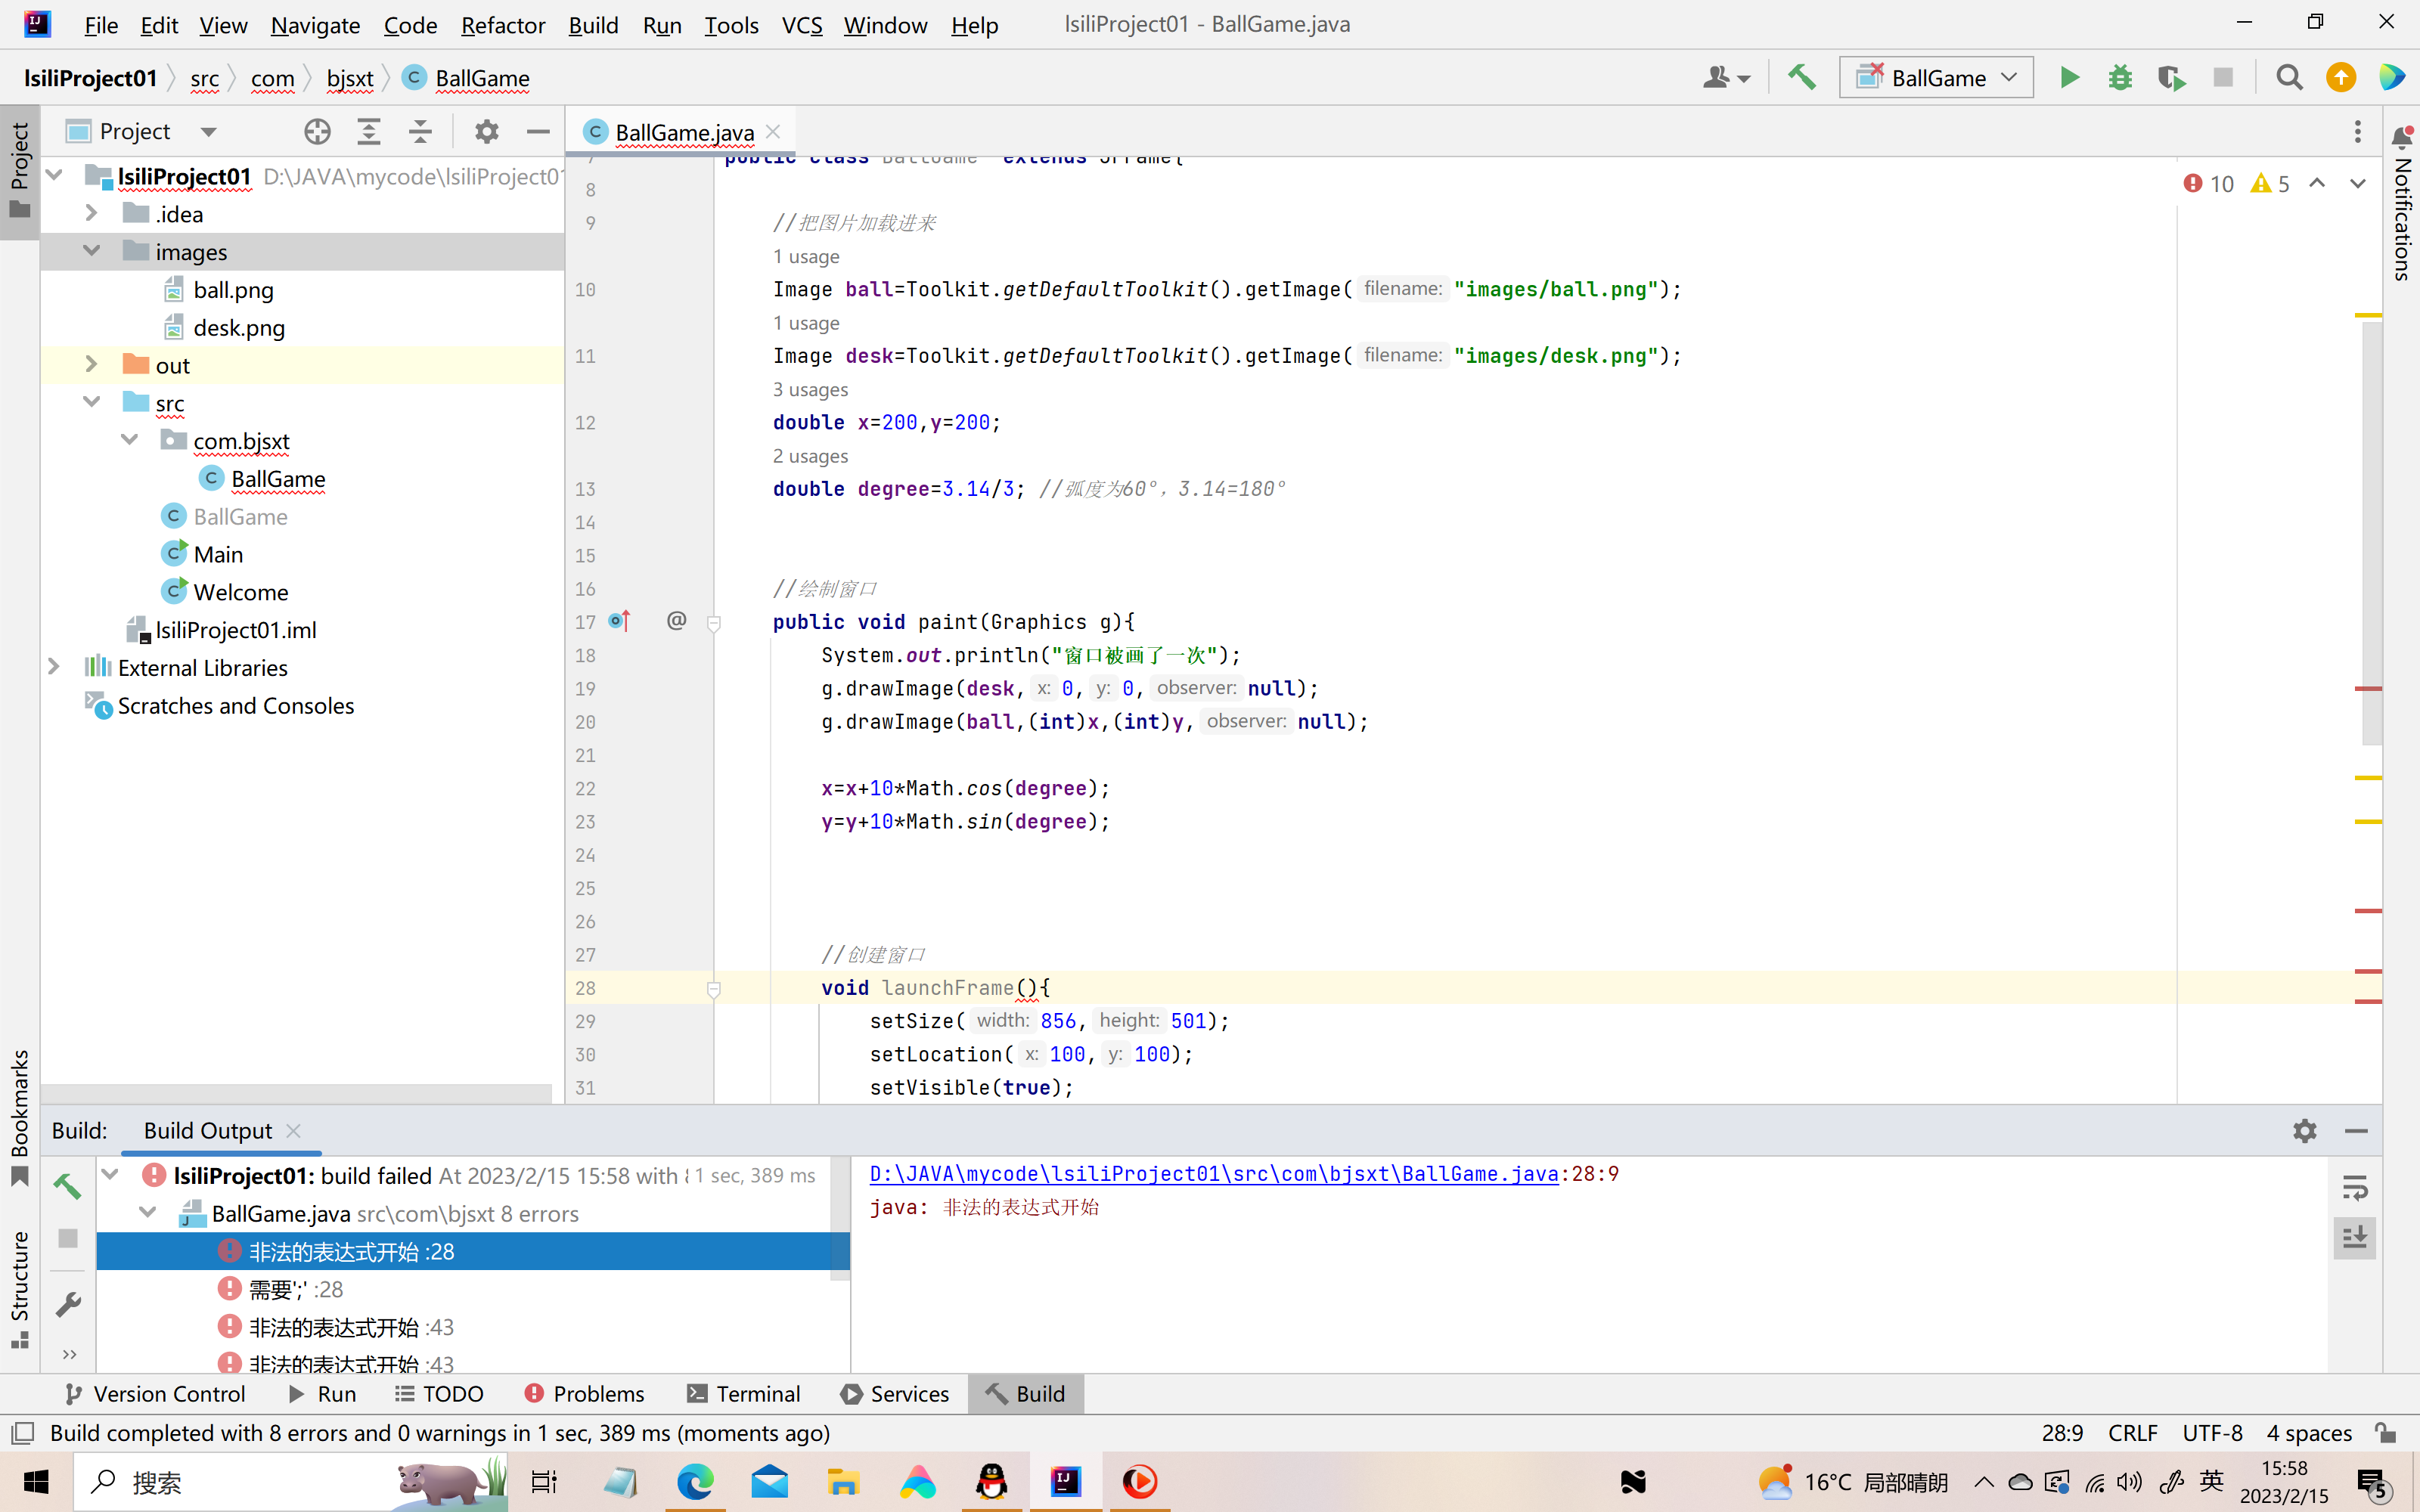This screenshot has width=2420, height=1512.
Task: Click red error stripe mark near line 19
Action: pos(2368,689)
